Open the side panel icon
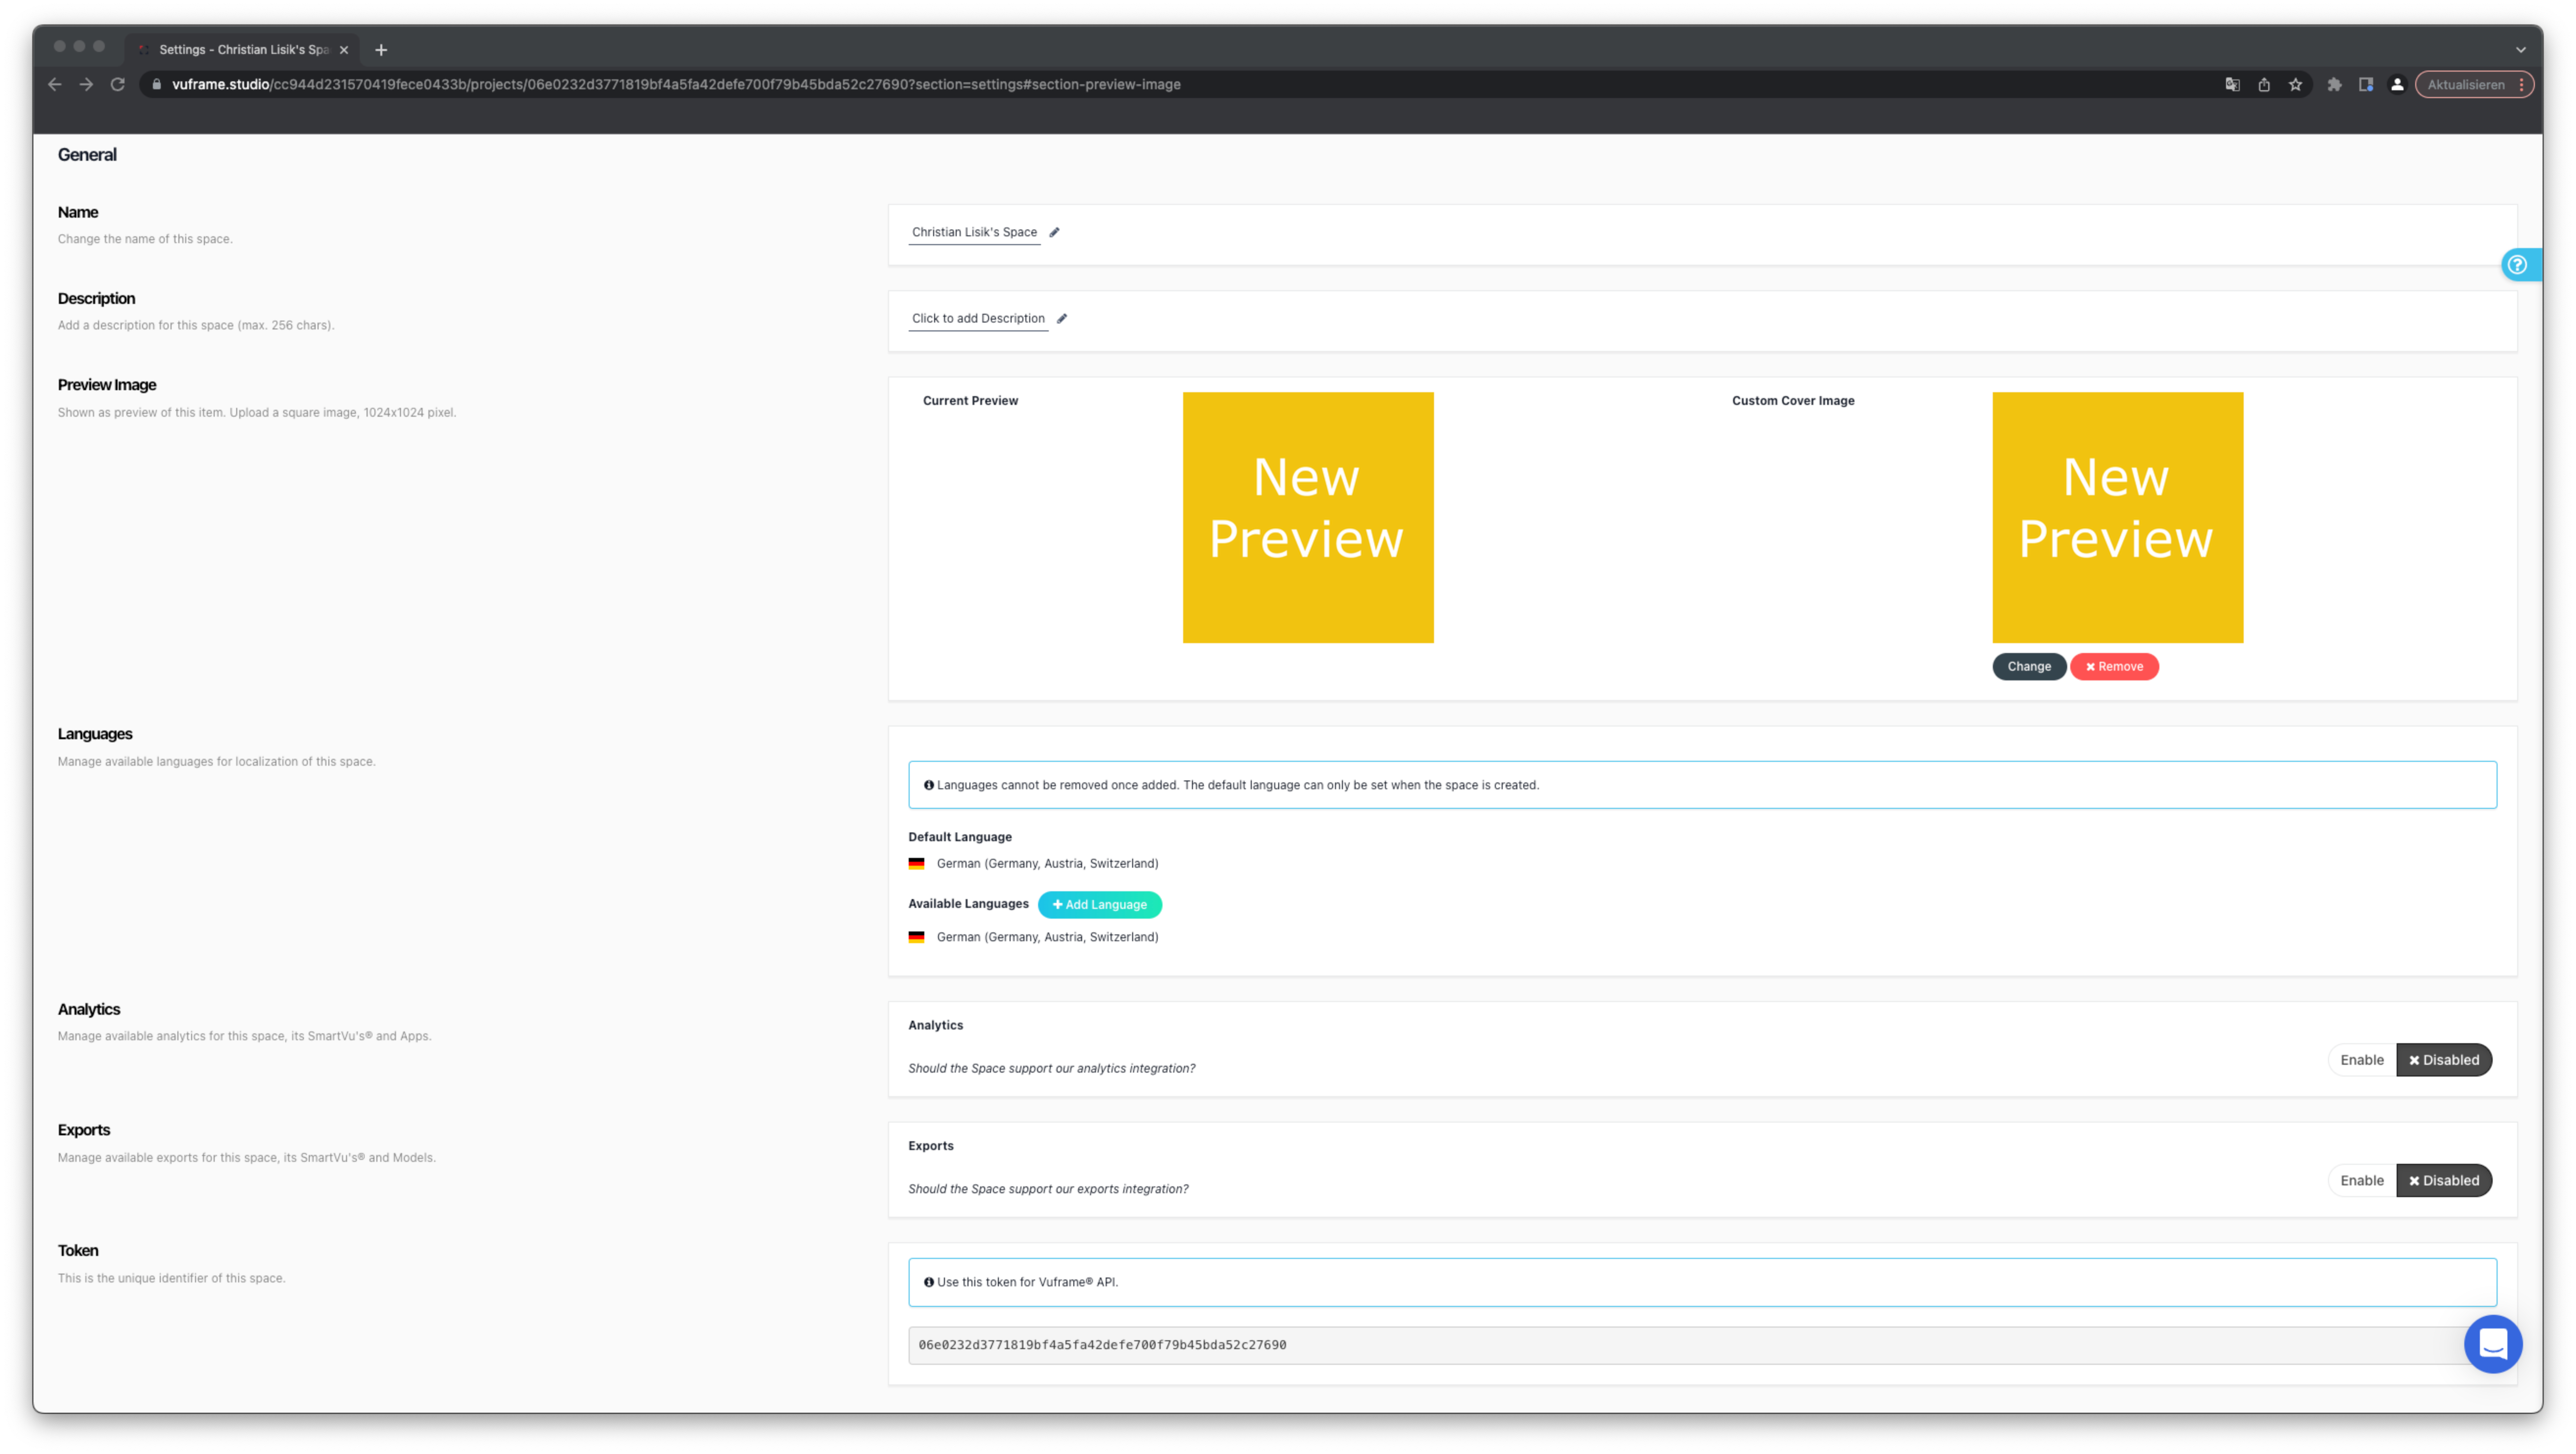The height and width of the screenshot is (1454, 2576). (2366, 85)
